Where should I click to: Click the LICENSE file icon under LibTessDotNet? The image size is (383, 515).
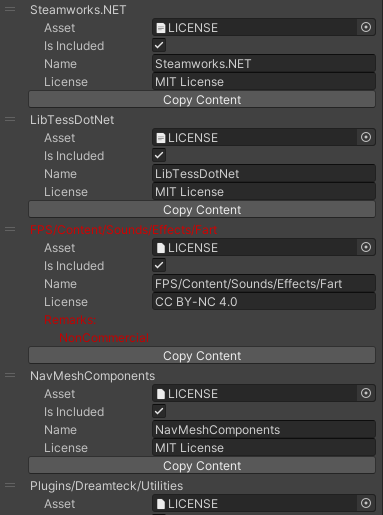[x=161, y=138]
